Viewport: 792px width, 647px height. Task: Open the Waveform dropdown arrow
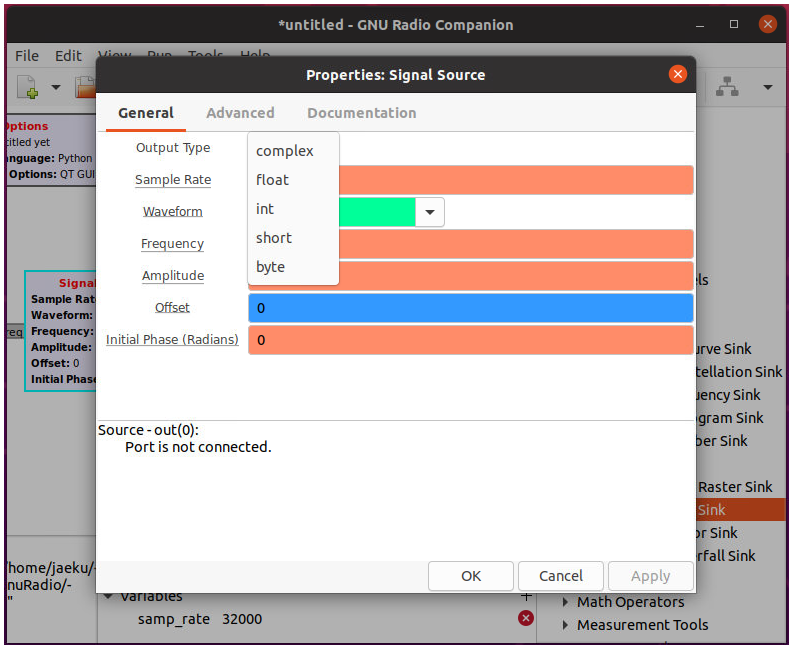click(430, 212)
